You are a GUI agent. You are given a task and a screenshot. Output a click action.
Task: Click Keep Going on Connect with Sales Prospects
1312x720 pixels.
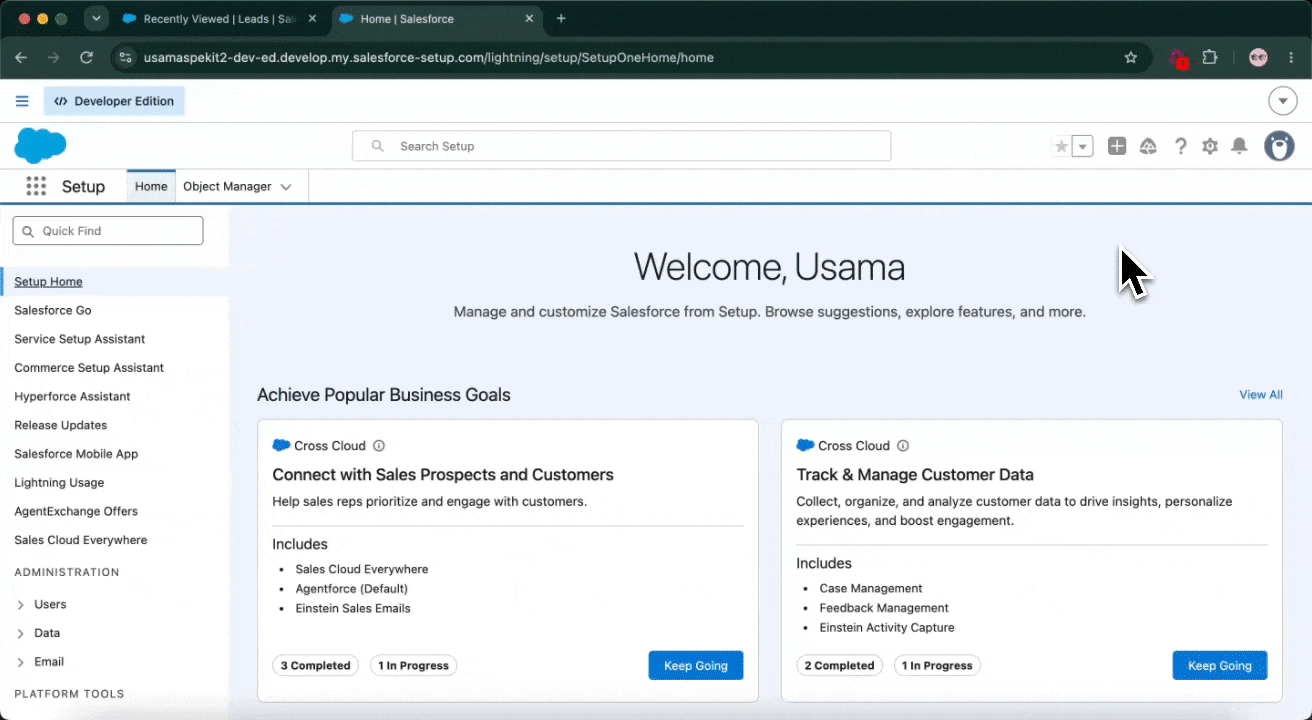point(696,666)
